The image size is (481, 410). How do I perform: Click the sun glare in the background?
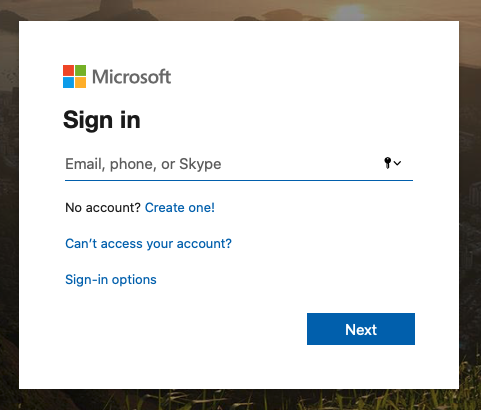(348, 12)
